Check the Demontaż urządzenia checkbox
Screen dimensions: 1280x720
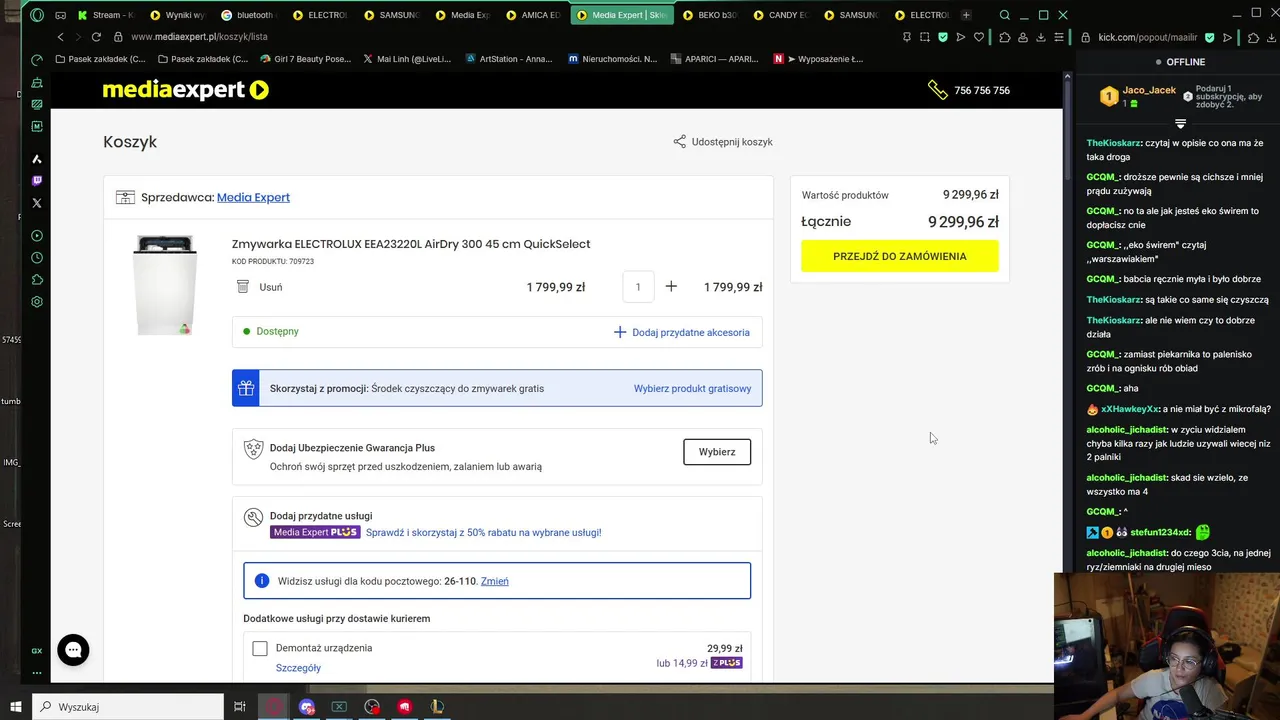tap(260, 649)
